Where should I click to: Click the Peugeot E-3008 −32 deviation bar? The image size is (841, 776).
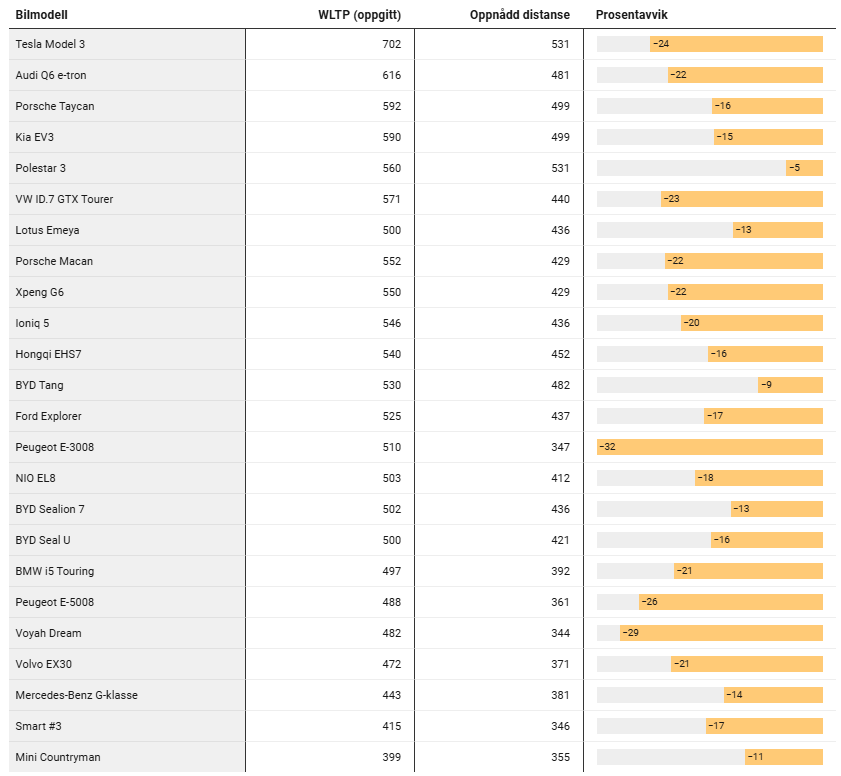709,447
